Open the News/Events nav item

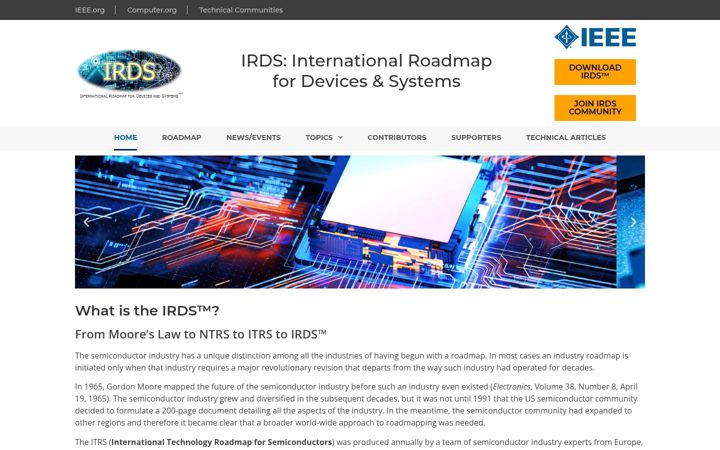pyautogui.click(x=253, y=137)
